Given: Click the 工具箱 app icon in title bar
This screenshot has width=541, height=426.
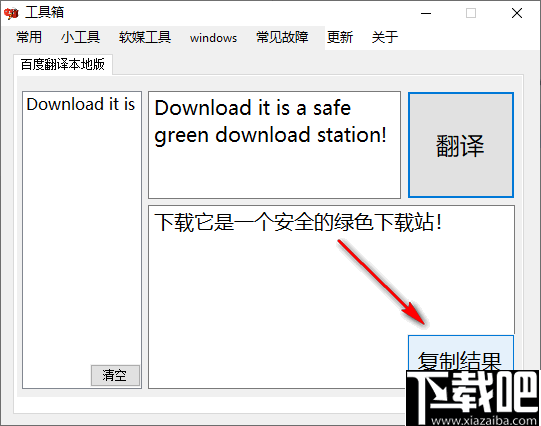Looking at the screenshot, I should tap(11, 13).
